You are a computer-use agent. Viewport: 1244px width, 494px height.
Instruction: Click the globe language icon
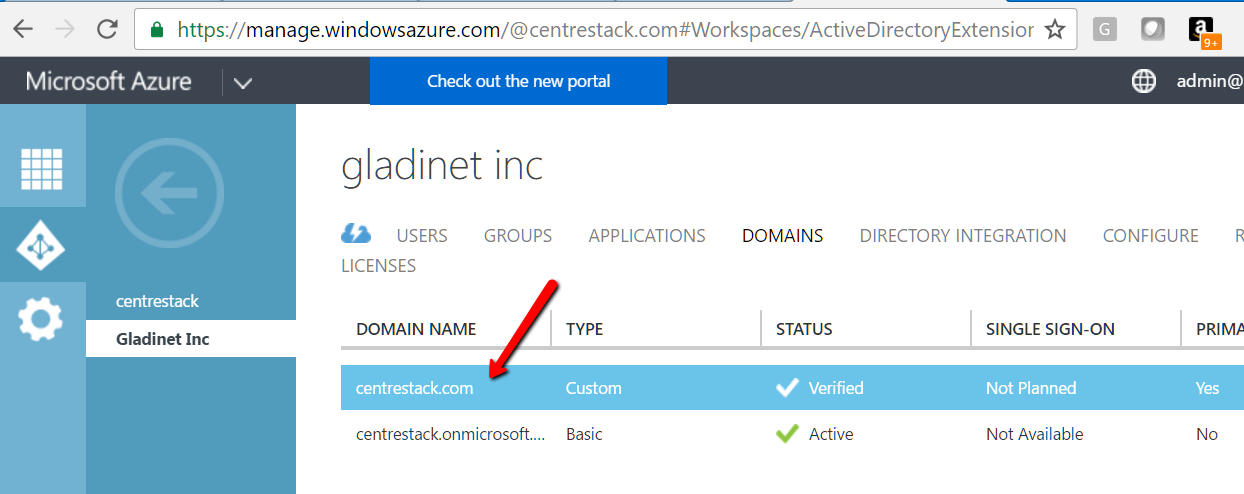pos(1144,81)
